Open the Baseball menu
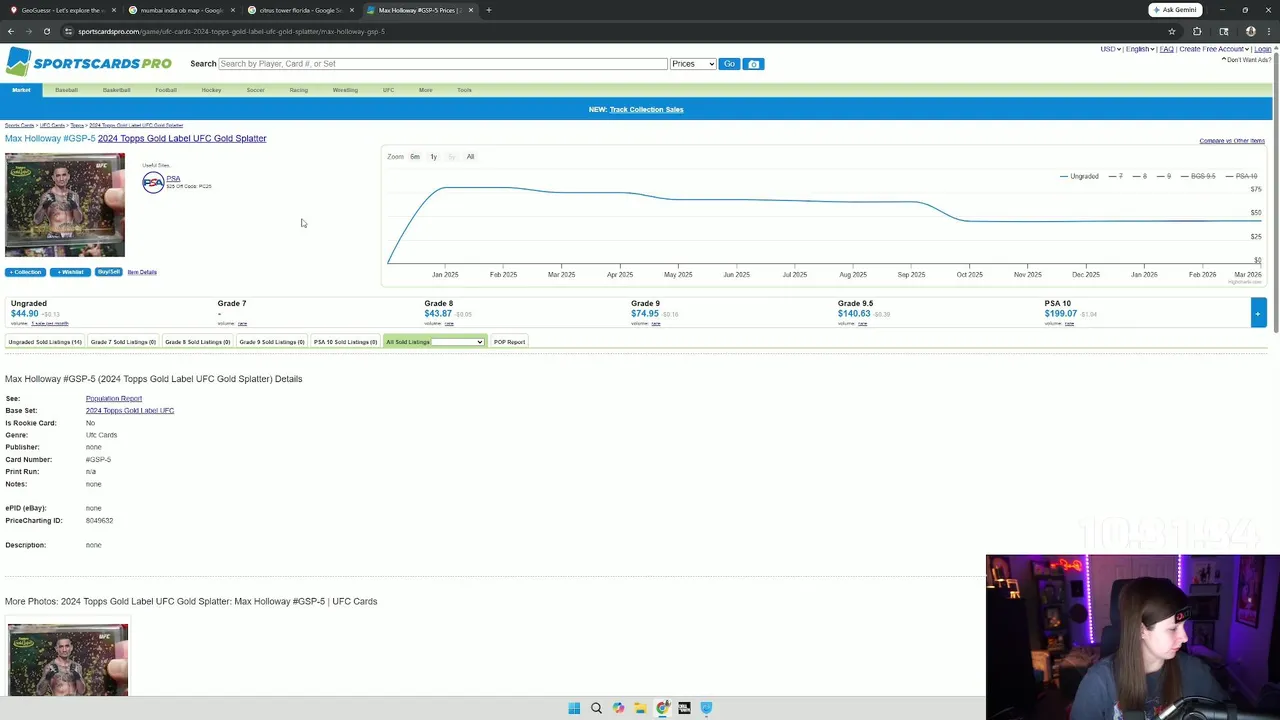The width and height of the screenshot is (1280, 720). point(66,90)
